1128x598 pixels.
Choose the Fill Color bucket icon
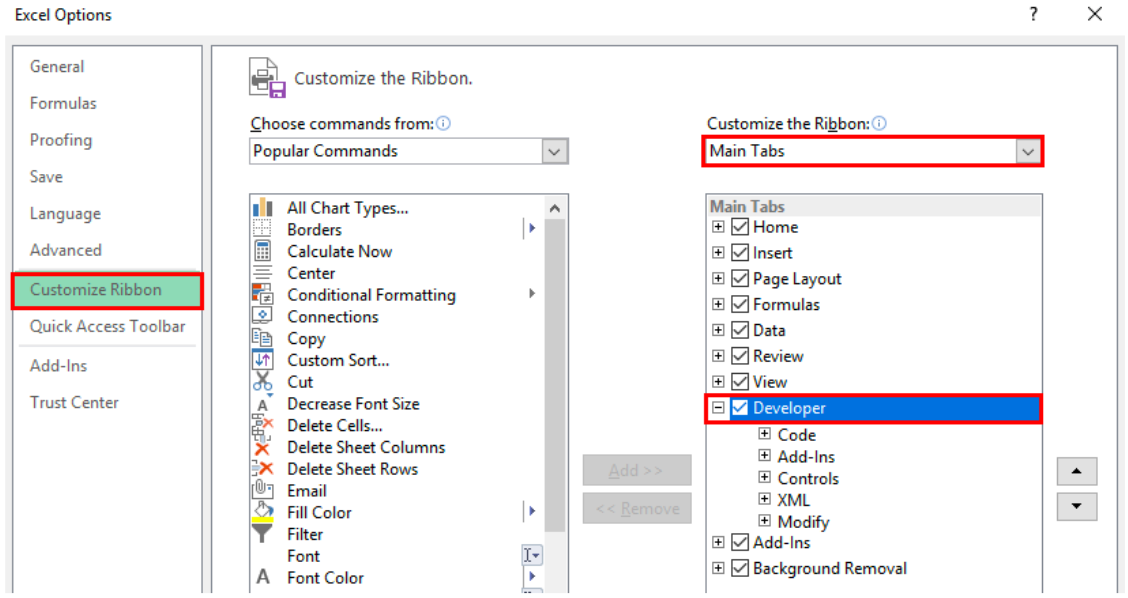pos(263,512)
